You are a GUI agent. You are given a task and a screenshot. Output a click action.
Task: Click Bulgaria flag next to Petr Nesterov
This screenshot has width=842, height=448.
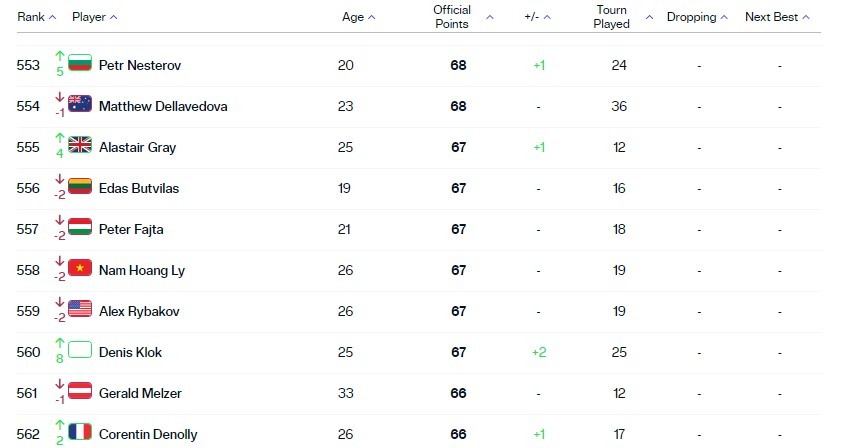(x=79, y=63)
